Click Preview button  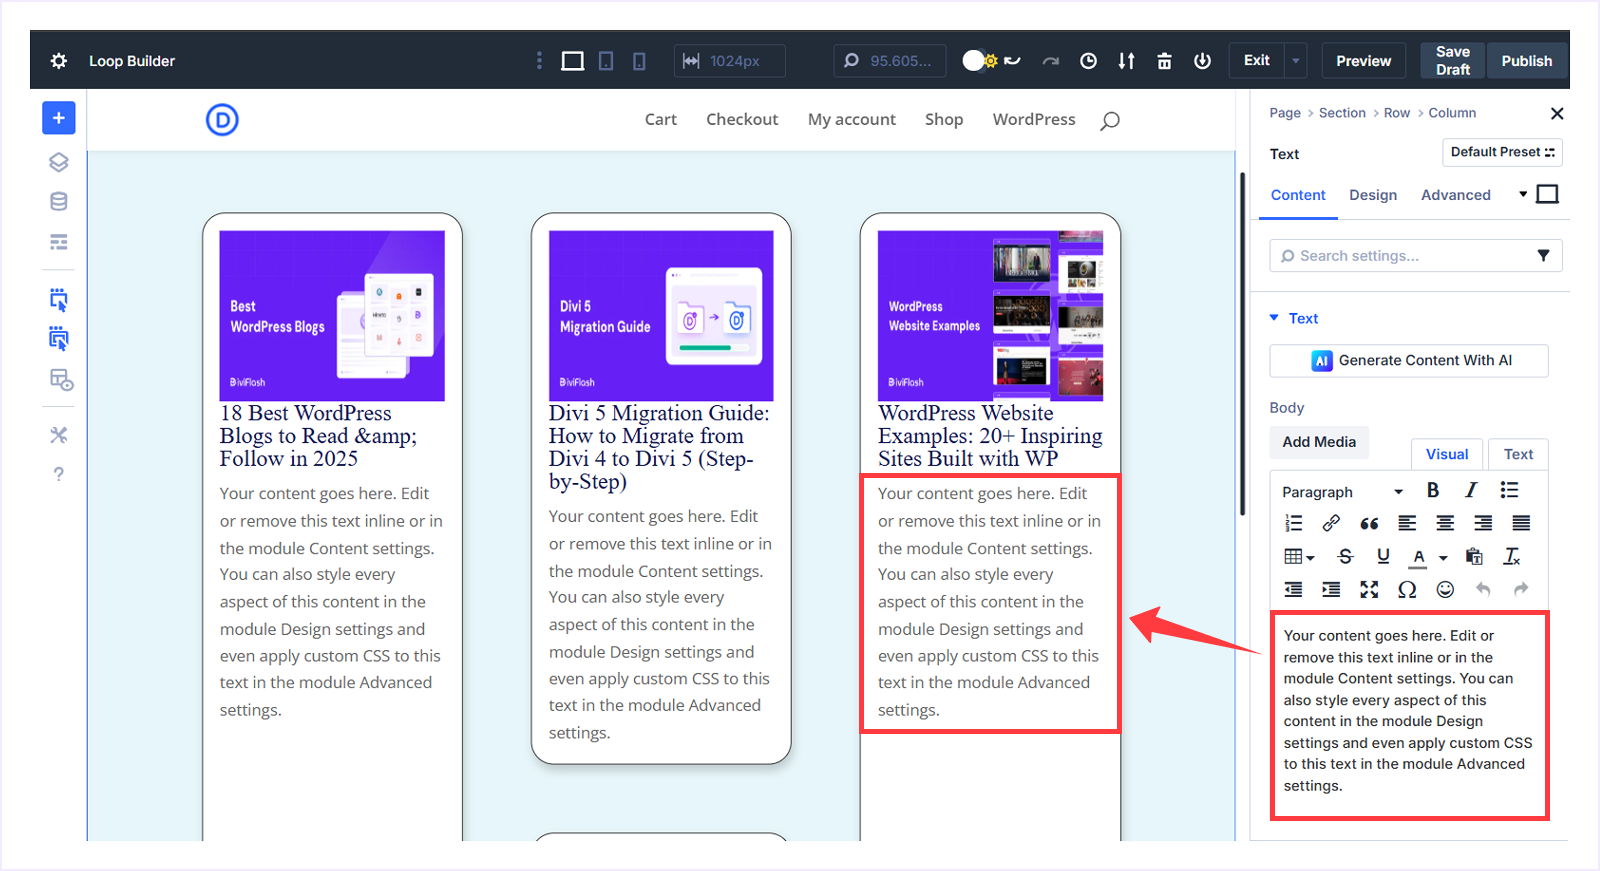1364,61
